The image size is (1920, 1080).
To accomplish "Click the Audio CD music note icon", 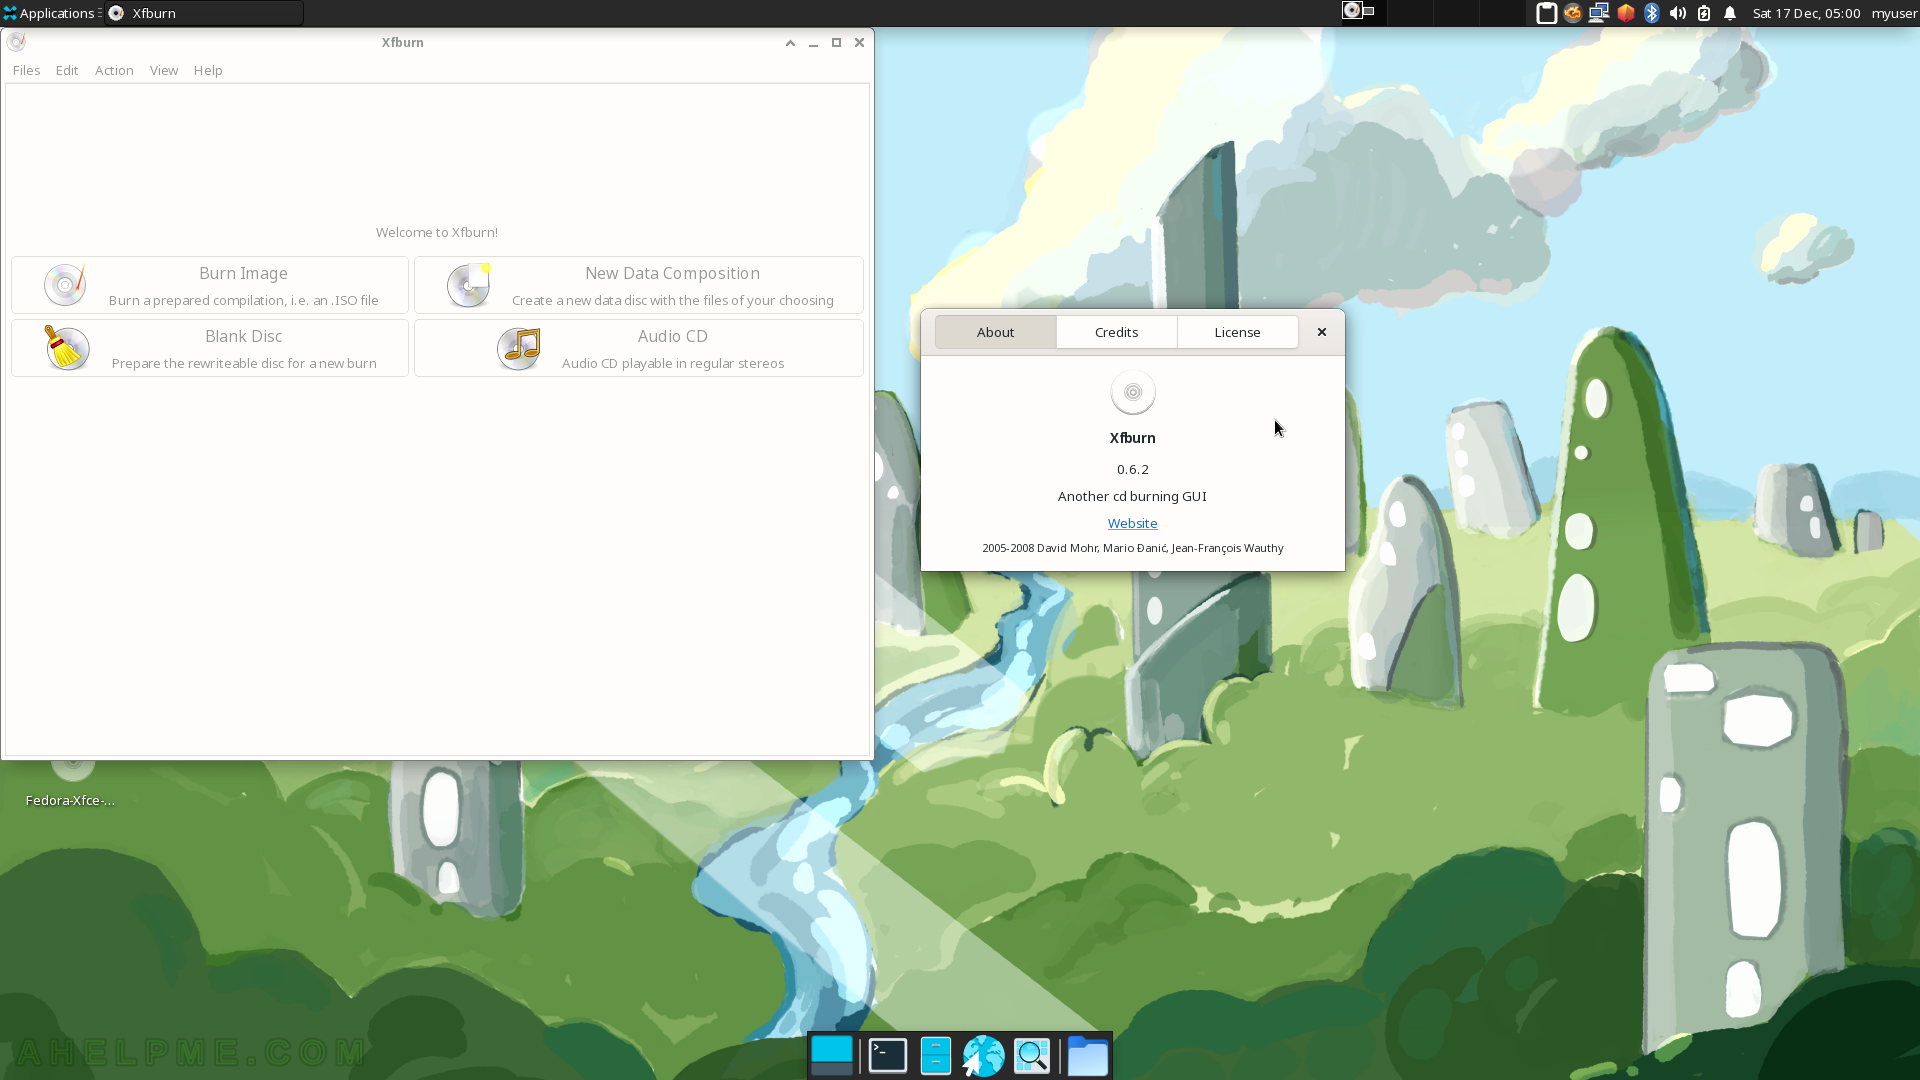I will coord(519,348).
